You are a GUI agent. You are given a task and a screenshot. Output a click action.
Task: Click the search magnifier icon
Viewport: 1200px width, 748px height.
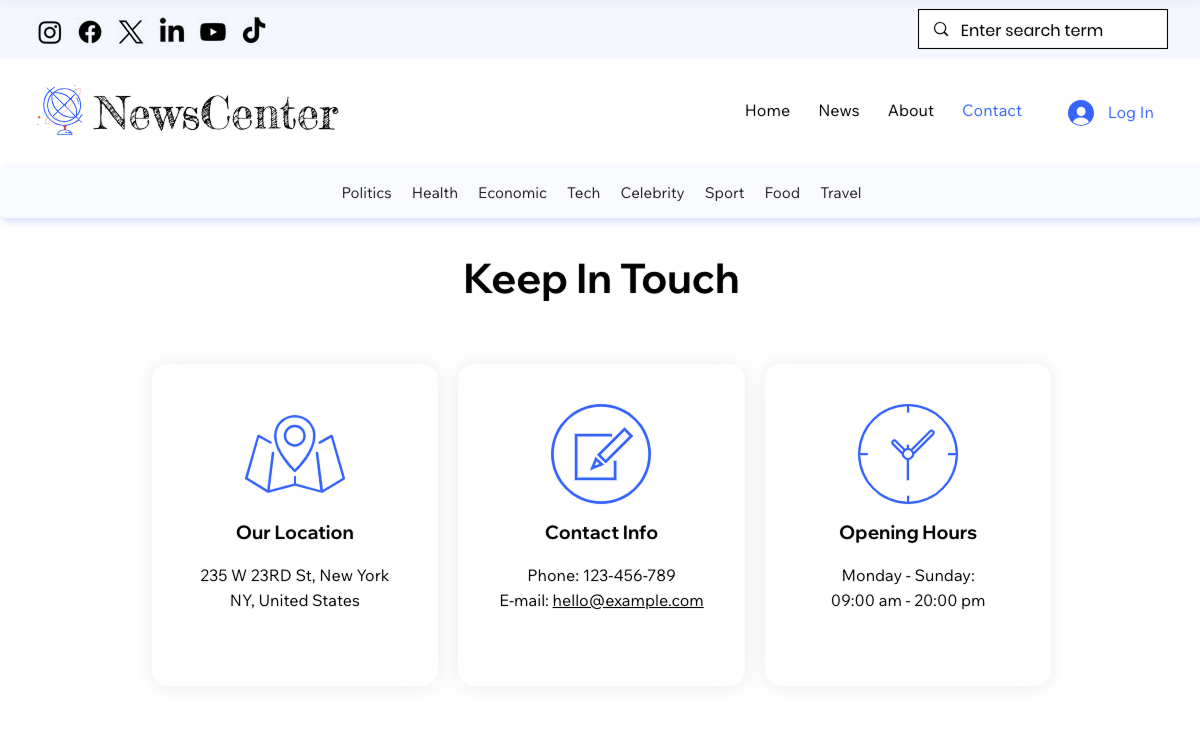coord(941,29)
